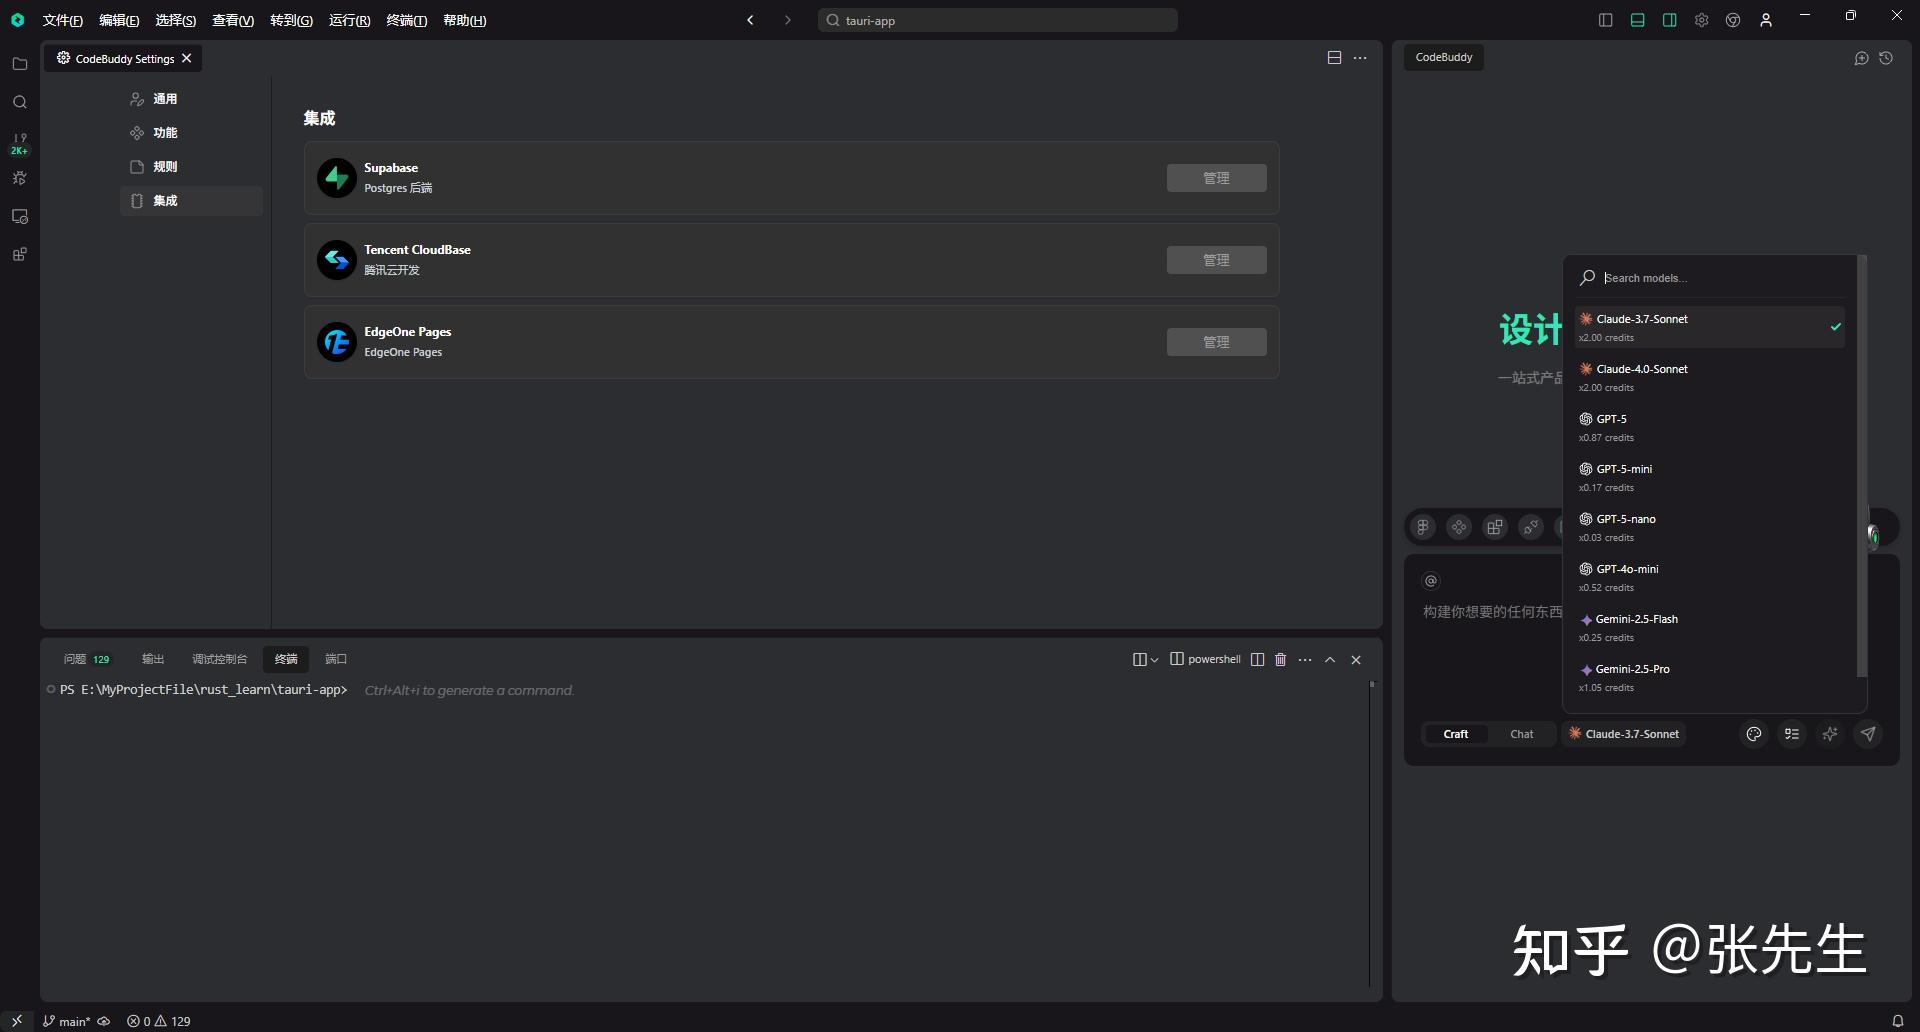This screenshot has height=1032, width=1920.
Task: Switch to the Chat tab in CodeBuddy
Action: [1521, 733]
